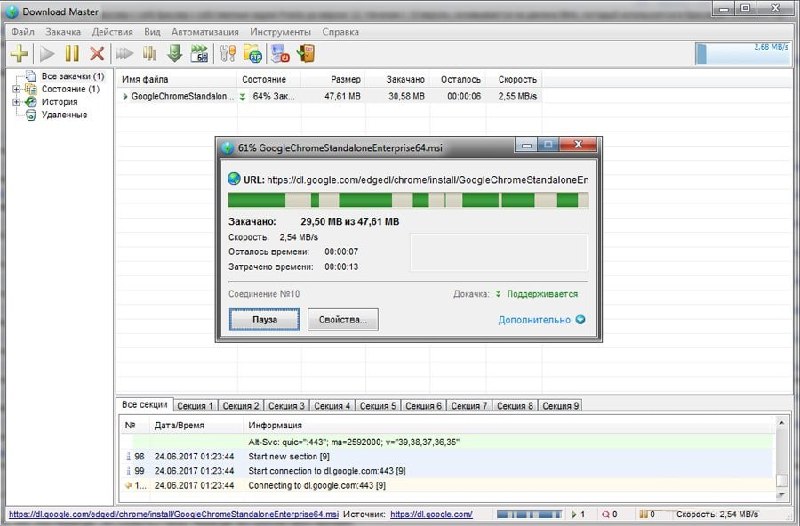Click the exit door toolbar icon
800x526 pixels.
point(306,53)
